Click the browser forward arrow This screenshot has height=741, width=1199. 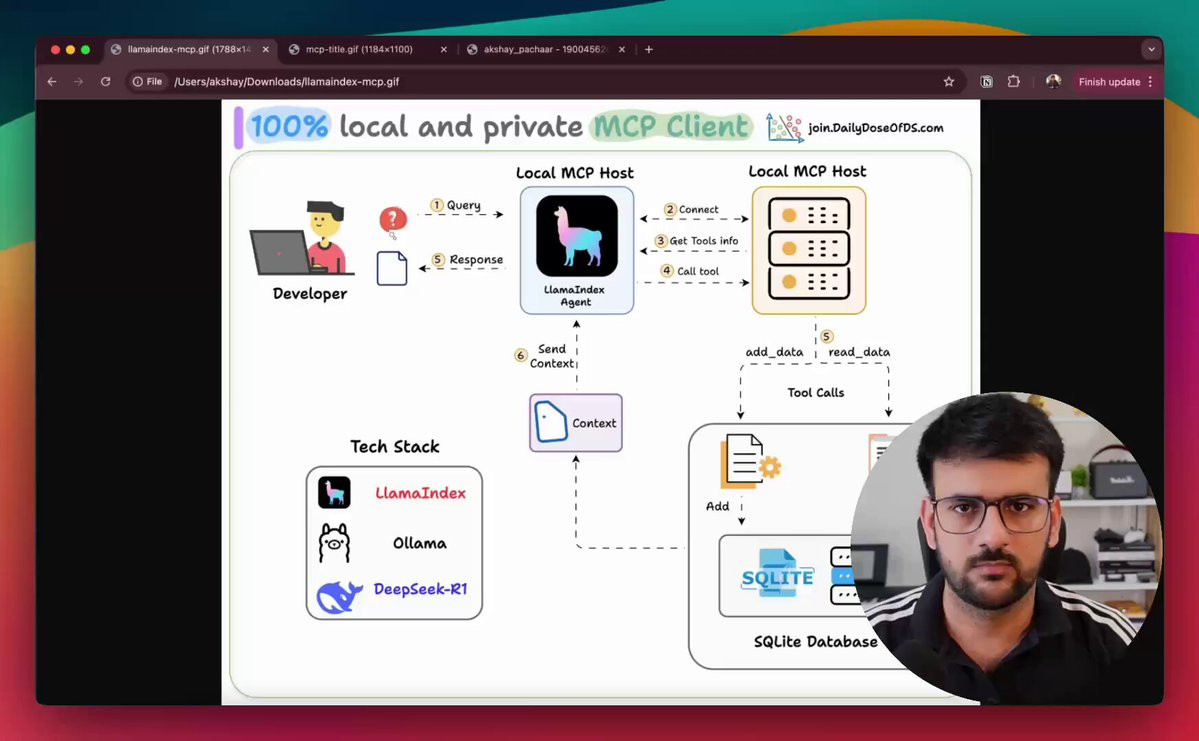(78, 82)
